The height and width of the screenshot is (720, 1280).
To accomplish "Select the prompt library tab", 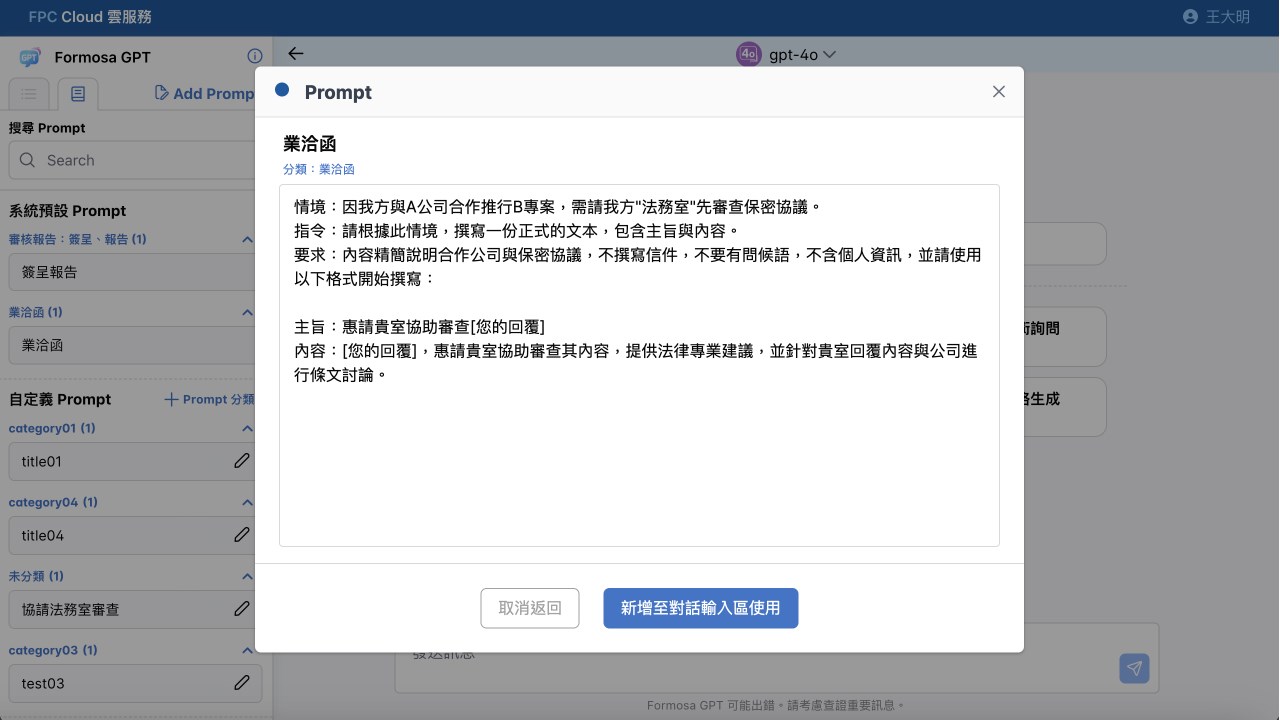I will point(78,94).
